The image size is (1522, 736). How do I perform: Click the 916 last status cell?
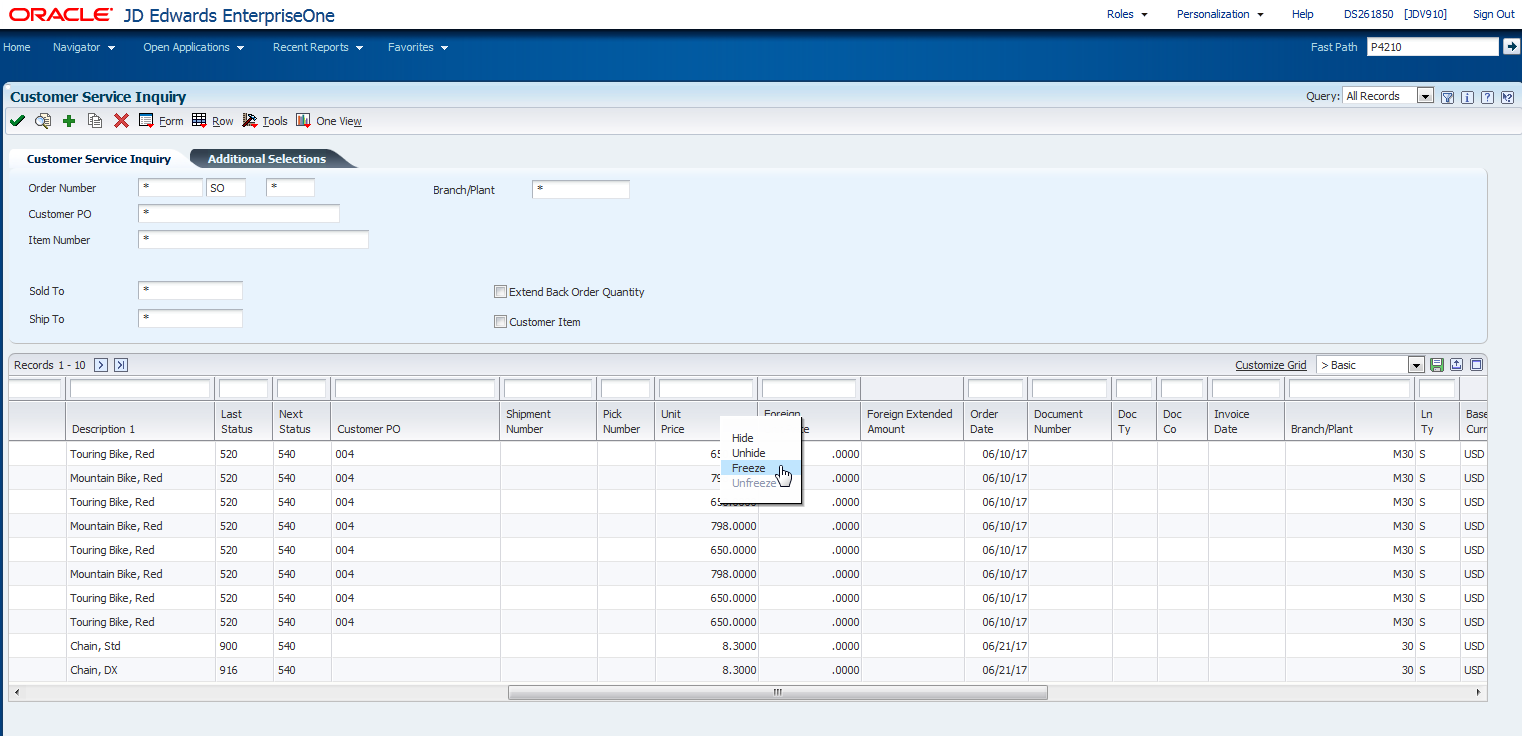244,670
